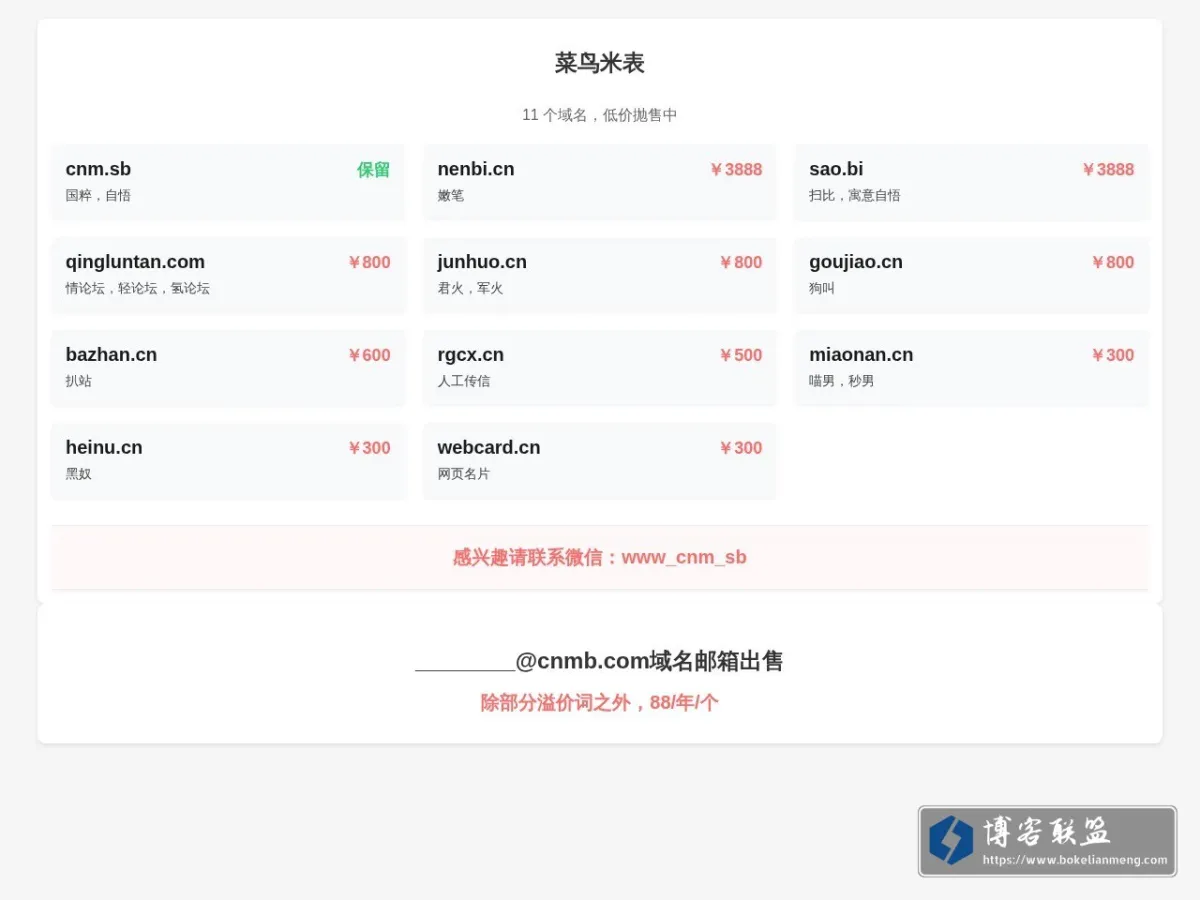
Task: Select the webcard.cn domain name
Action: tap(489, 448)
